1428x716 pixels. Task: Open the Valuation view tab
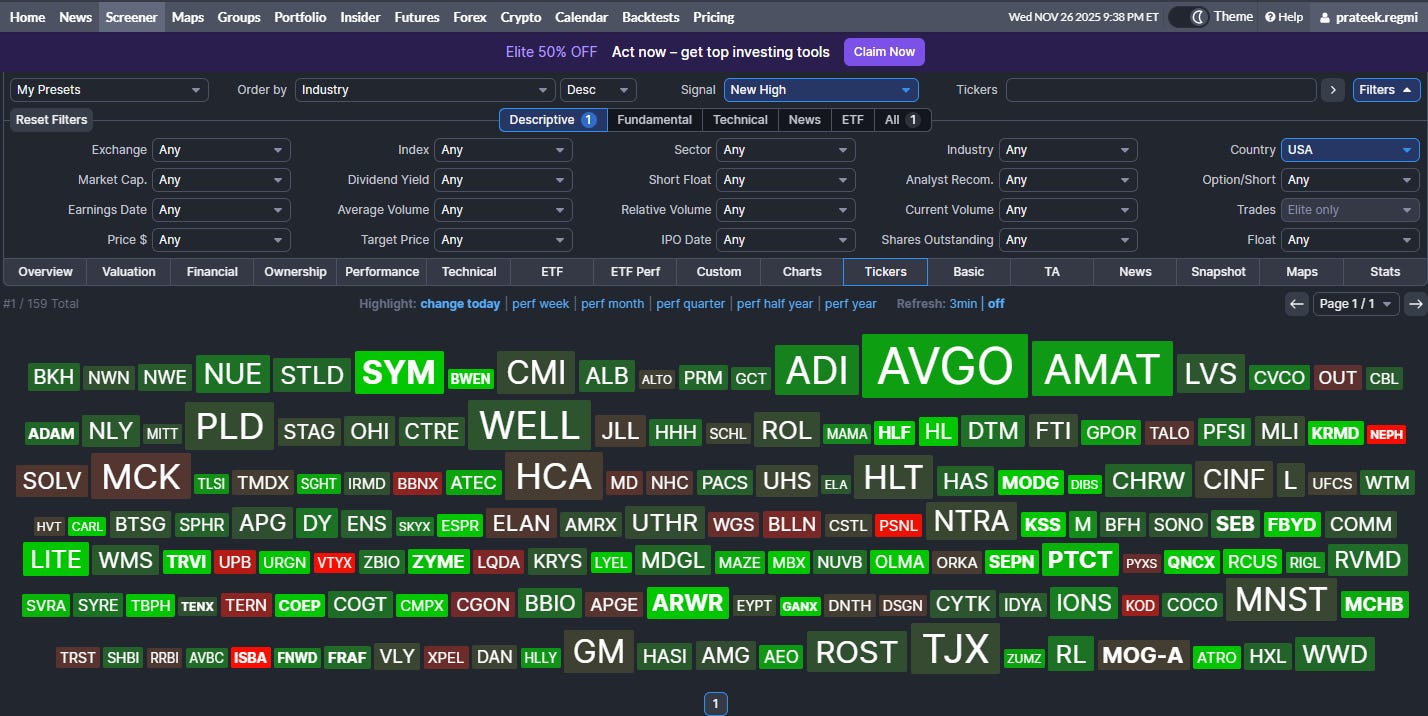(129, 272)
